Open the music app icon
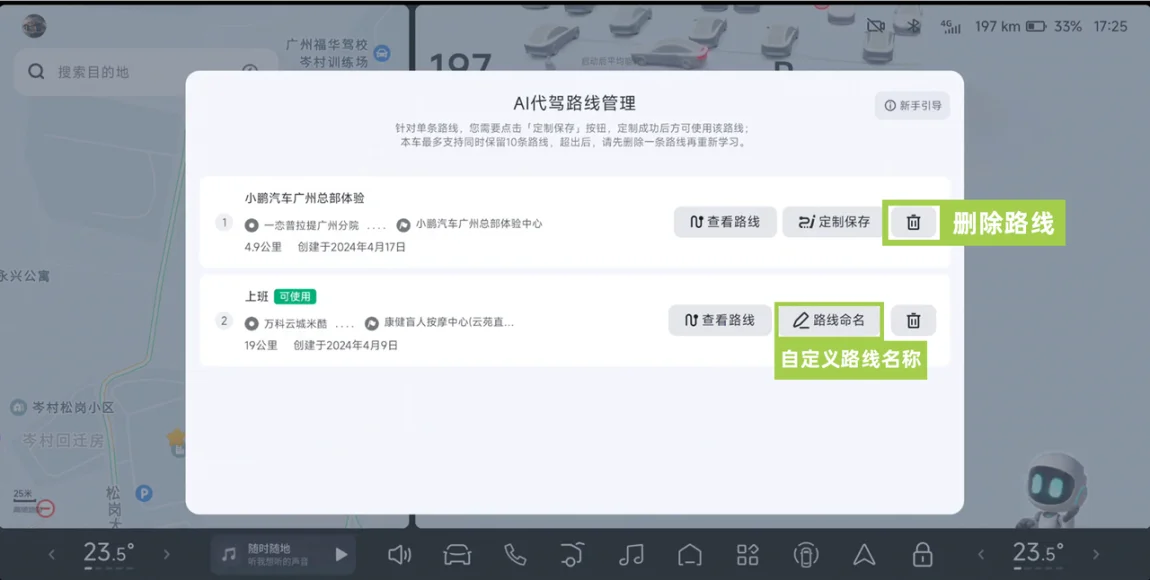 click(631, 555)
